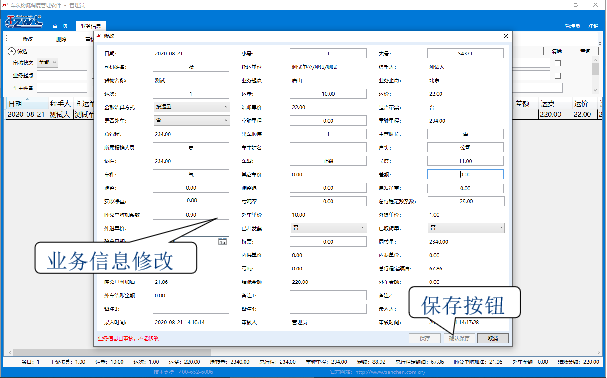Viewport: 607px width, 378px height.
Task: Click the input field showing 11.00
Action: (465, 161)
